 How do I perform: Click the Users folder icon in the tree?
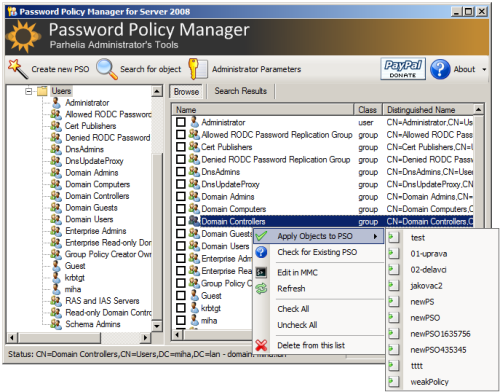click(42, 91)
